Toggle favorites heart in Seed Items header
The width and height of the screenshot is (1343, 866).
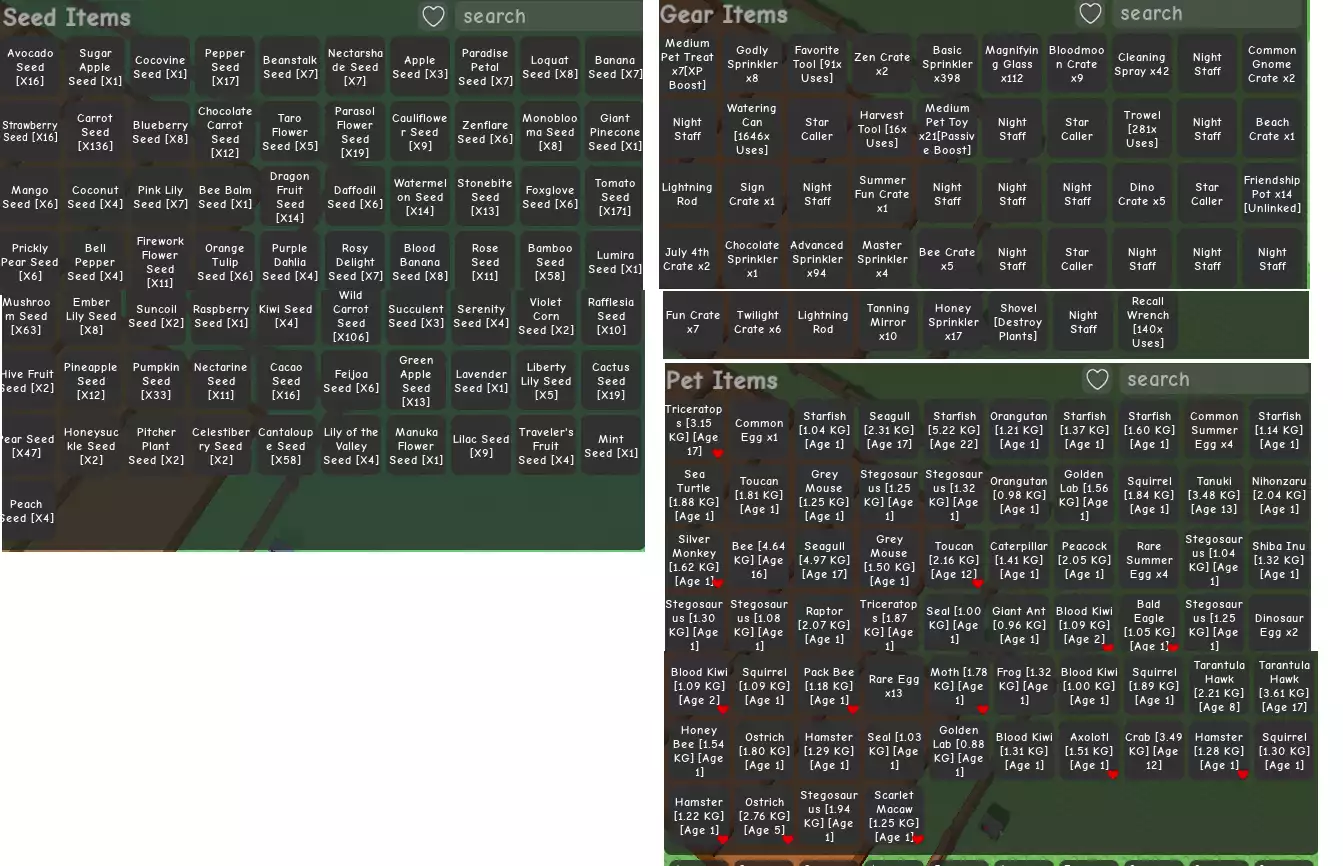pos(432,16)
